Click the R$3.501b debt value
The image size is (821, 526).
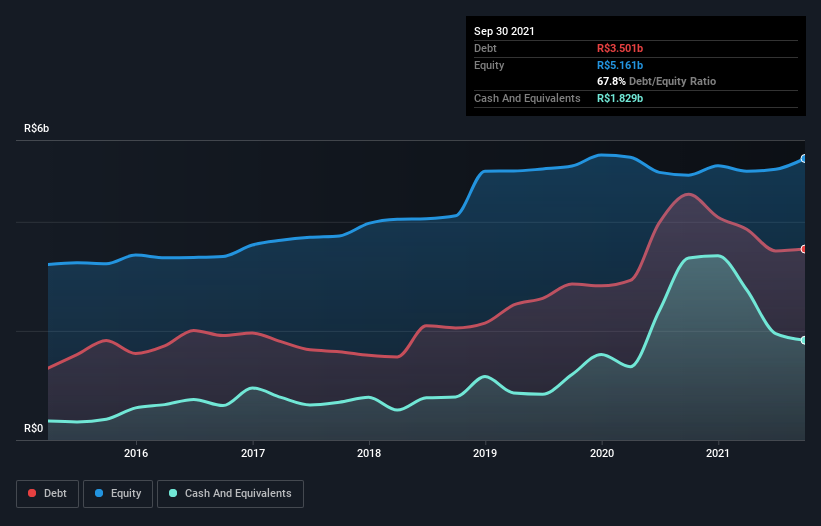click(x=620, y=48)
